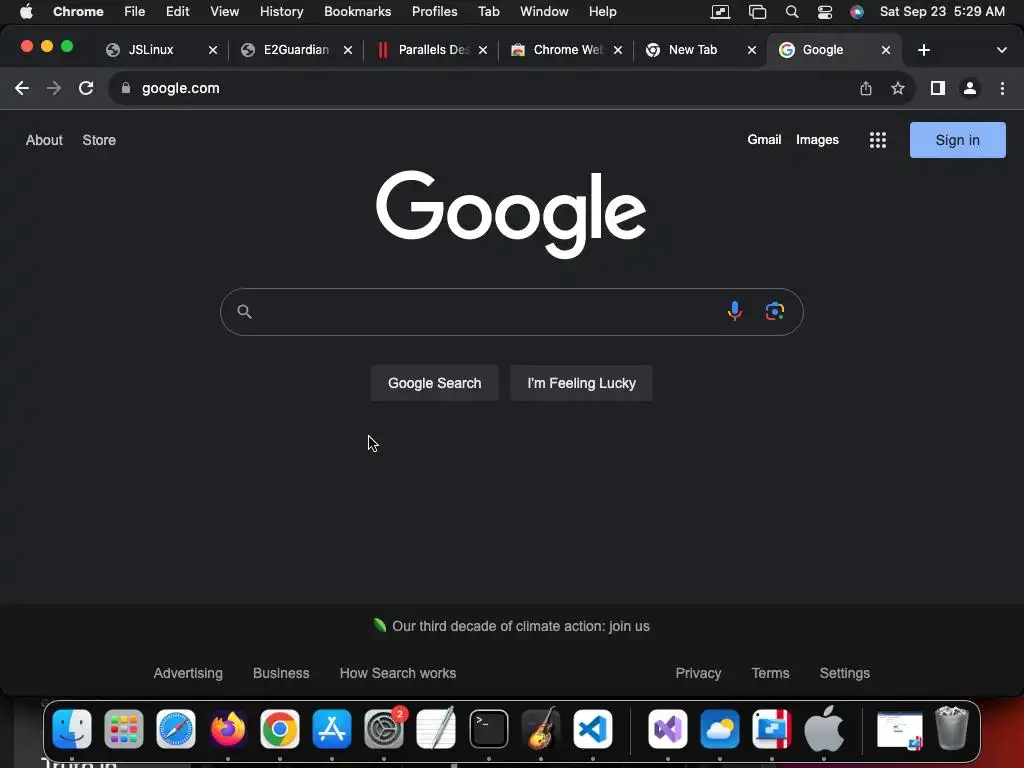This screenshot has width=1024, height=768.
Task: View site info via the lock icon
Action: pos(126,88)
